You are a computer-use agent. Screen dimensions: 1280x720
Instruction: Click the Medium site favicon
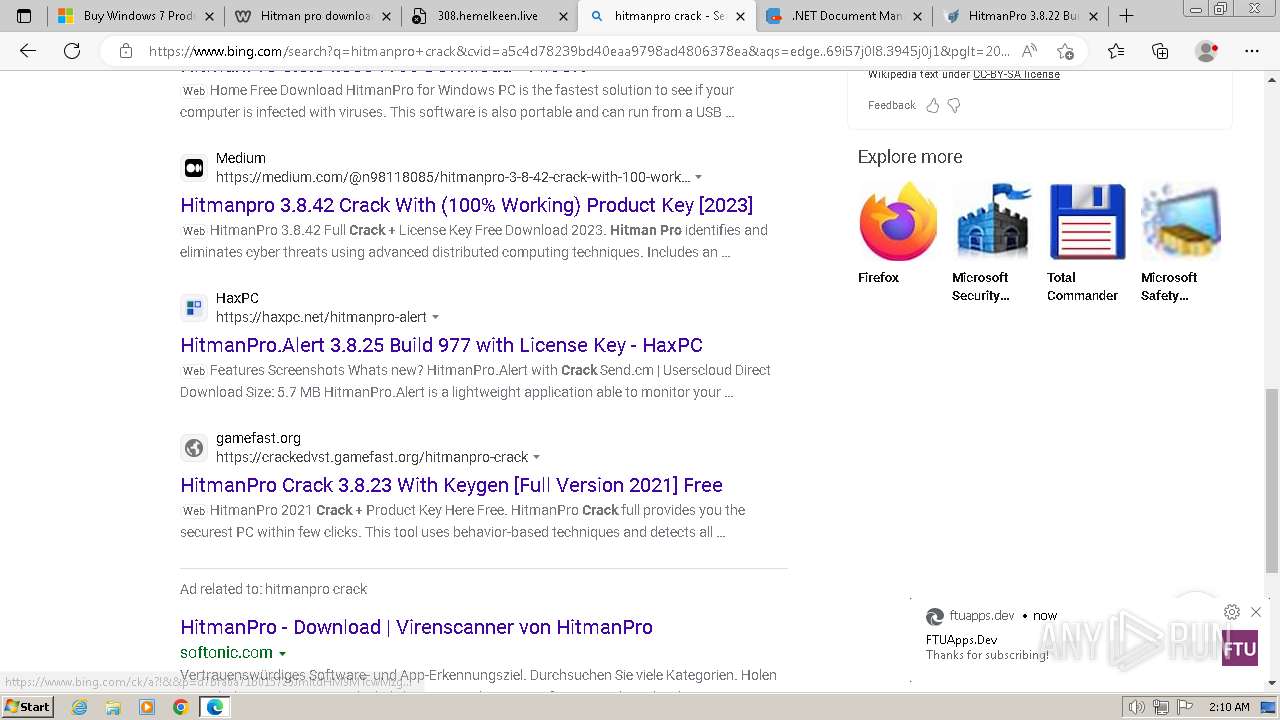pos(194,168)
